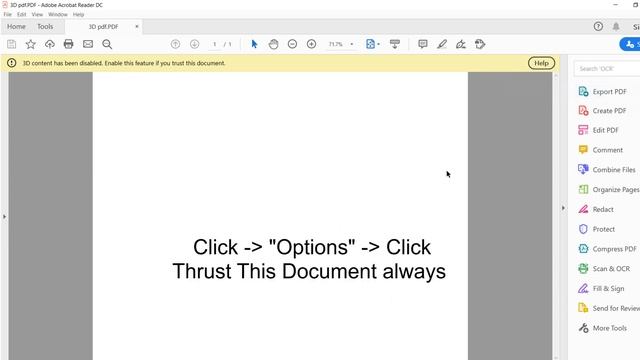Screen dimensions: 640x360
Task: Close the 3D pdf.PDF tab
Action: 137,27
